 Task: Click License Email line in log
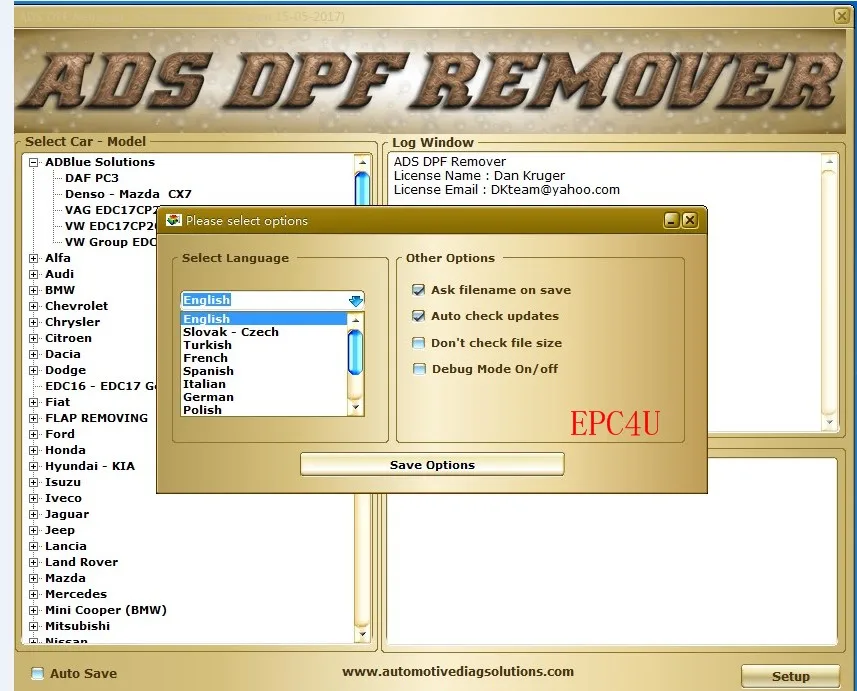click(507, 190)
